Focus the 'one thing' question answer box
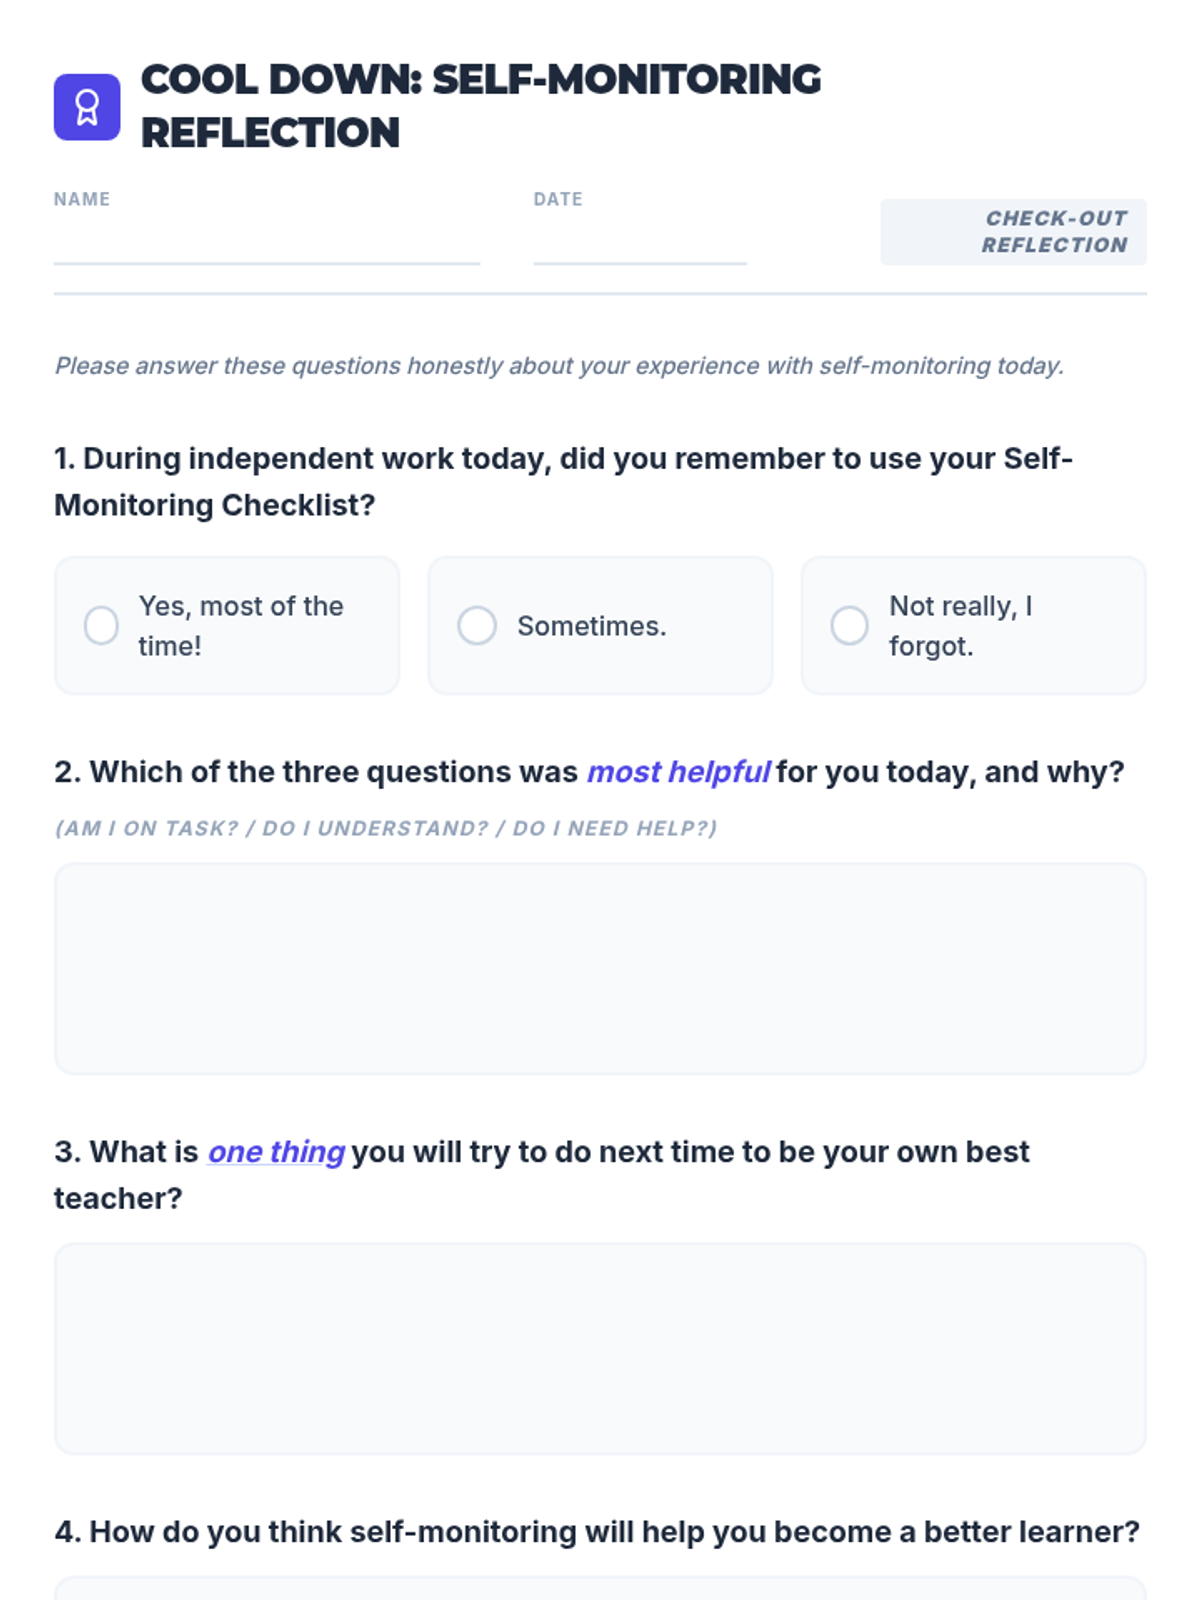This screenshot has width=1200, height=1600. click(x=600, y=1349)
